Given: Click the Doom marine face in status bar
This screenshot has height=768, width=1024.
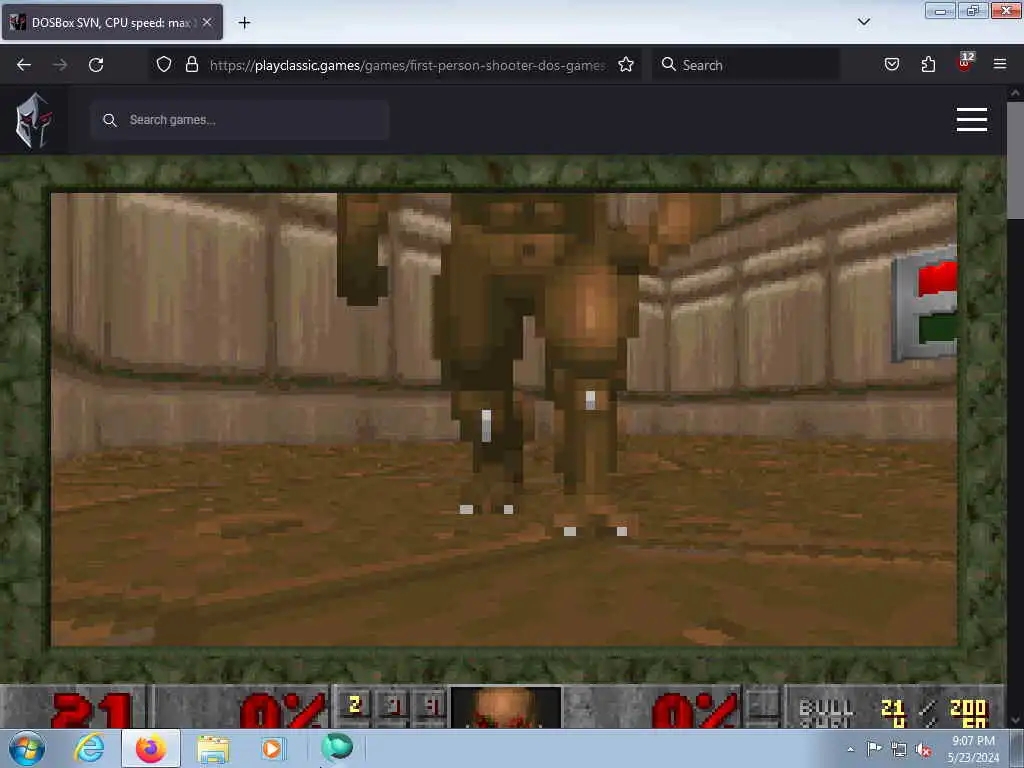Looking at the screenshot, I should [505, 707].
